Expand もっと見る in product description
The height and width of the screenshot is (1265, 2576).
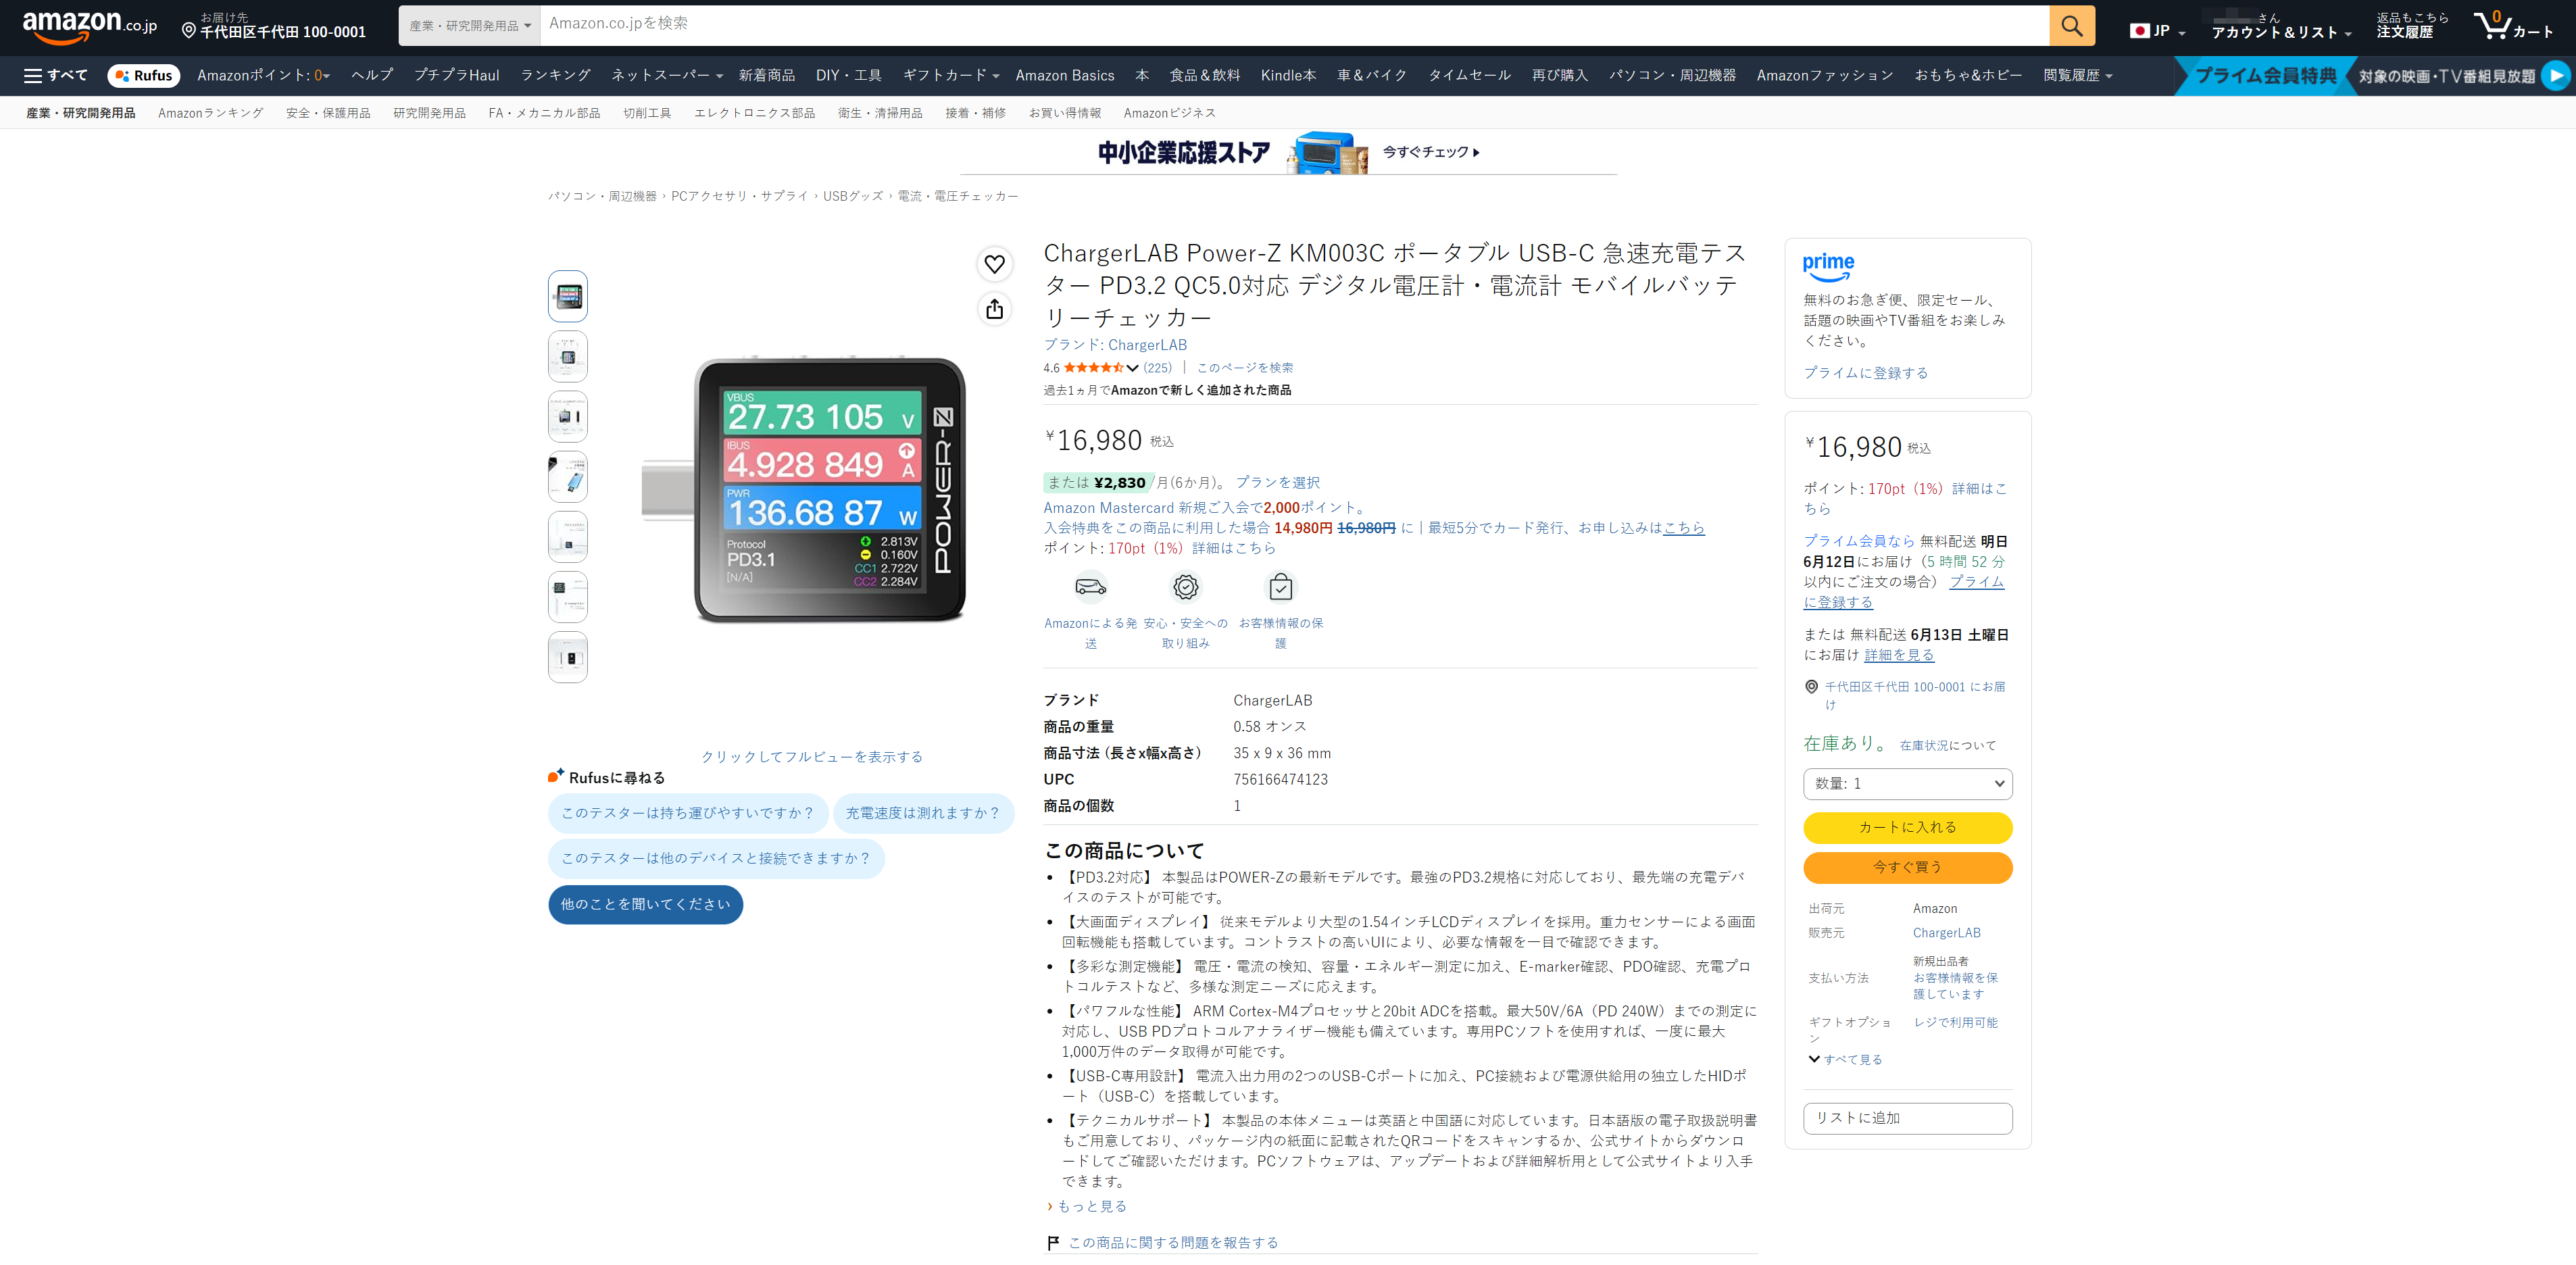pyautogui.click(x=1087, y=1206)
